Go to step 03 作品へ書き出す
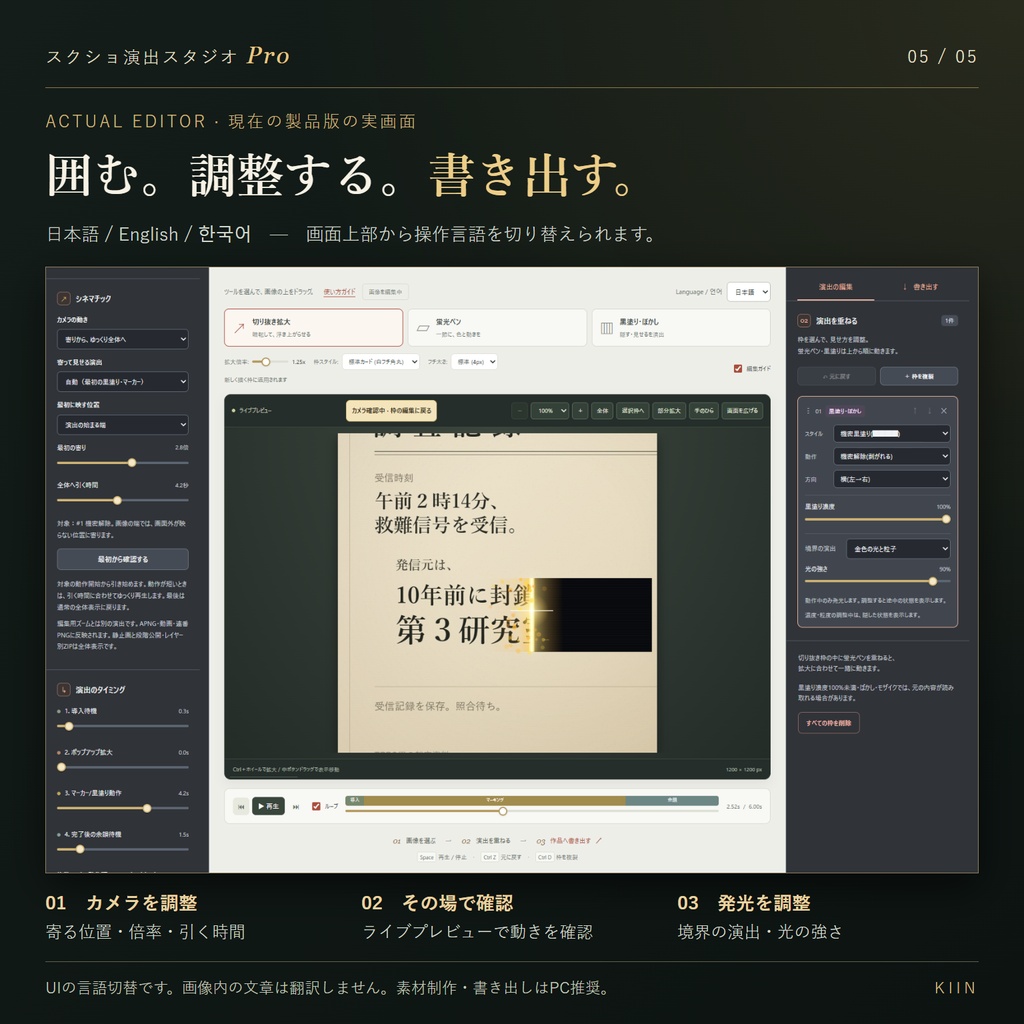This screenshot has width=1024, height=1024. tap(568, 840)
